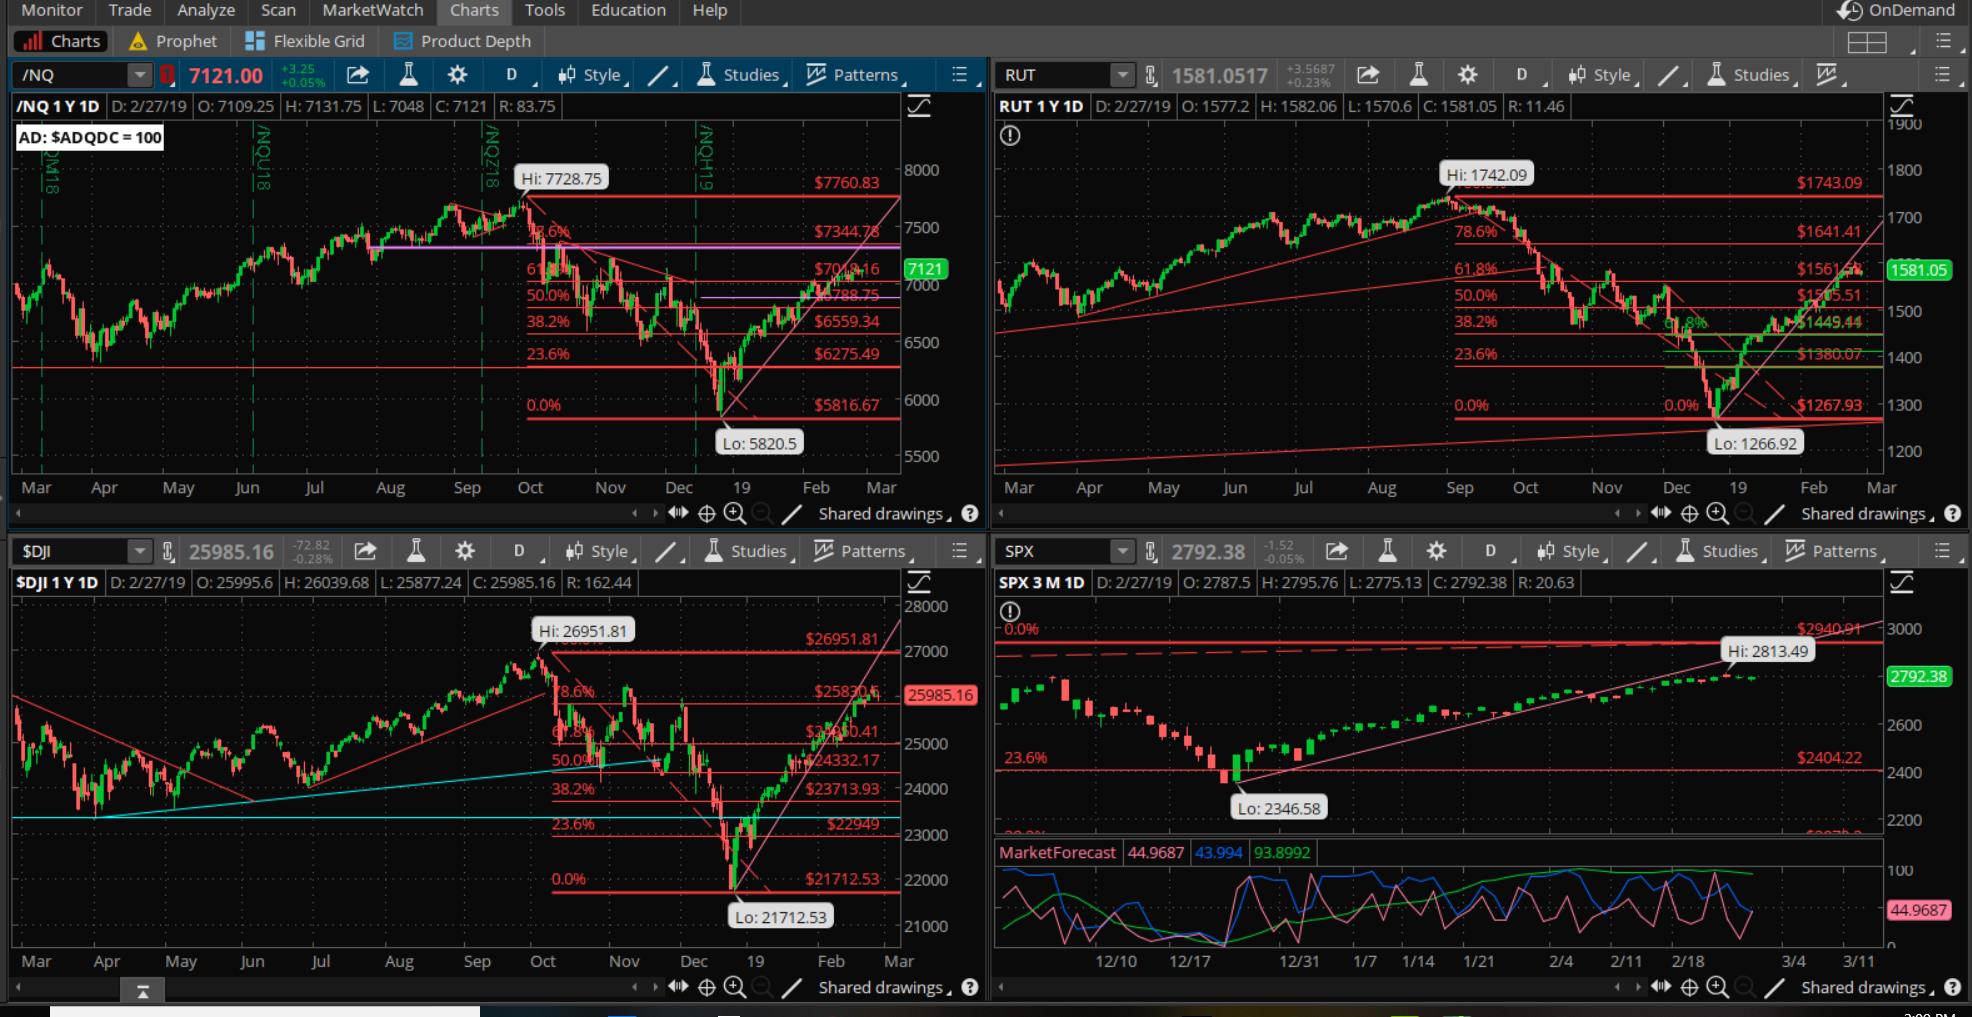Open the drawing tools line icon in /NQ toolbar
The image size is (1972, 1017).
click(x=659, y=76)
